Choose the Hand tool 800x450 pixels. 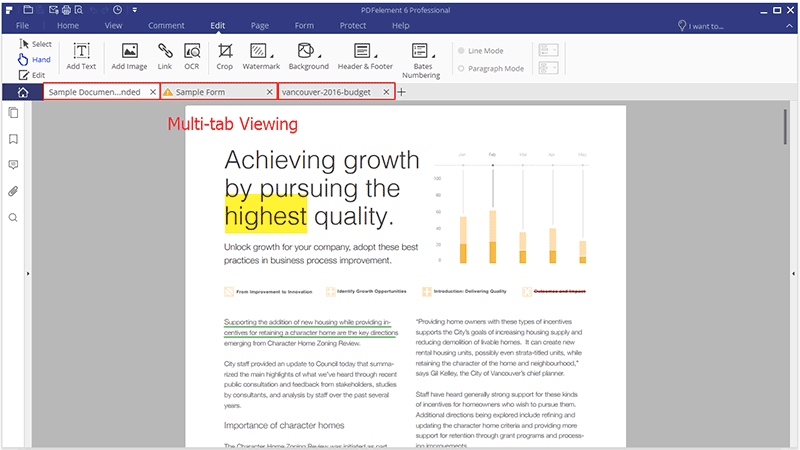35,60
